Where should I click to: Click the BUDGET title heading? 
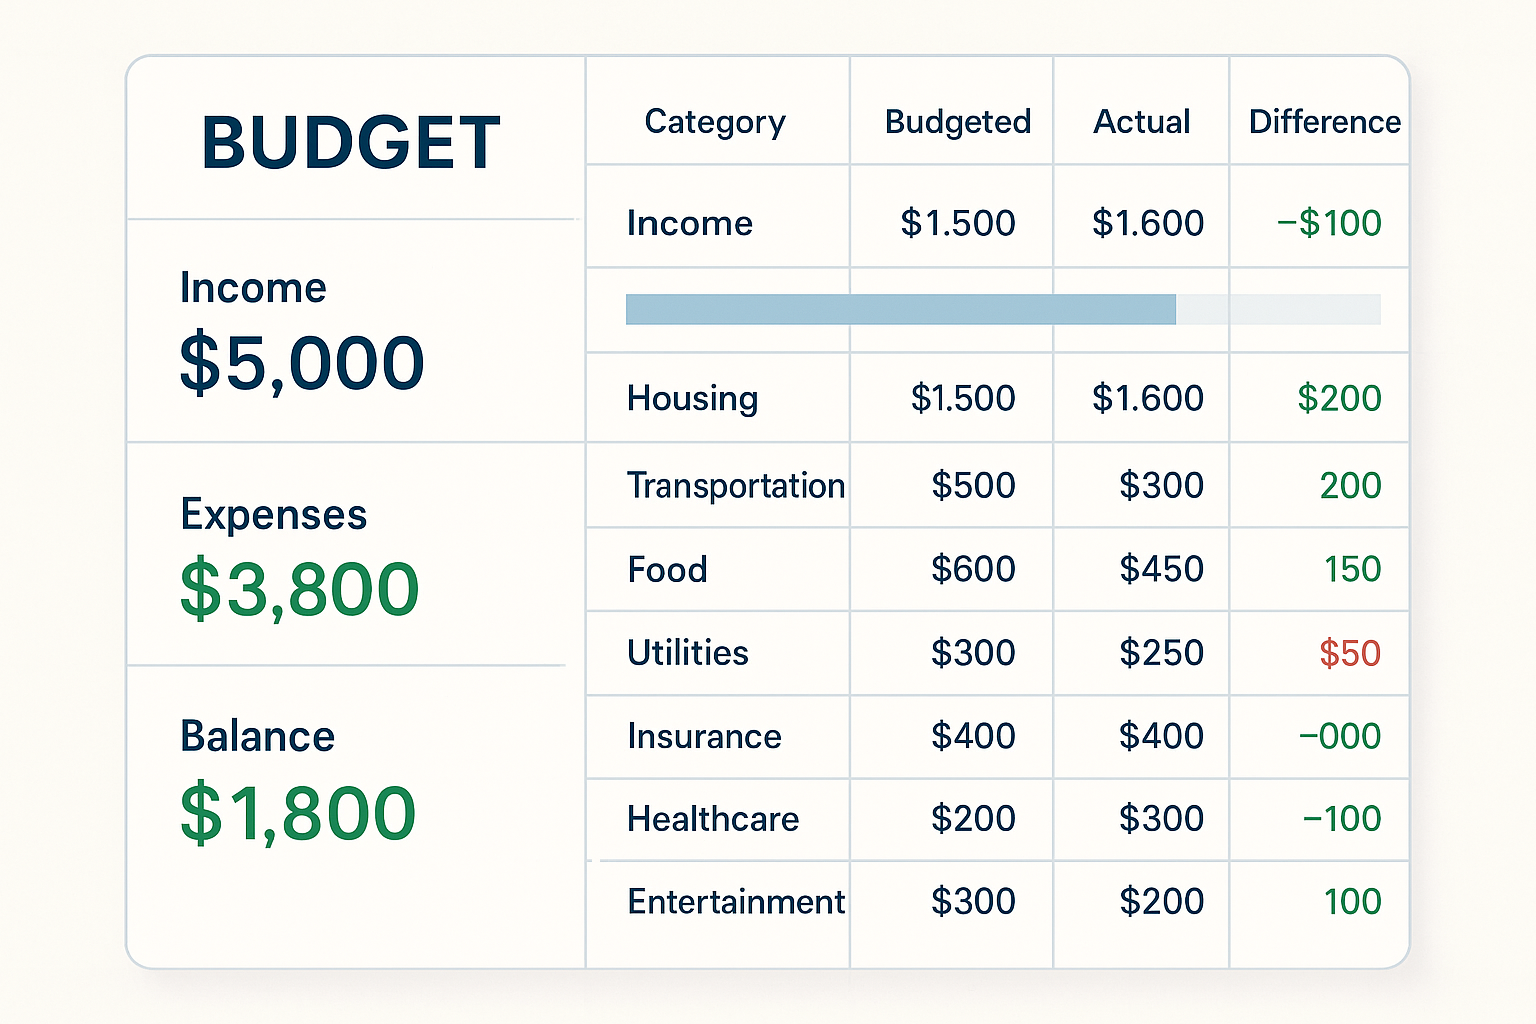[x=351, y=143]
